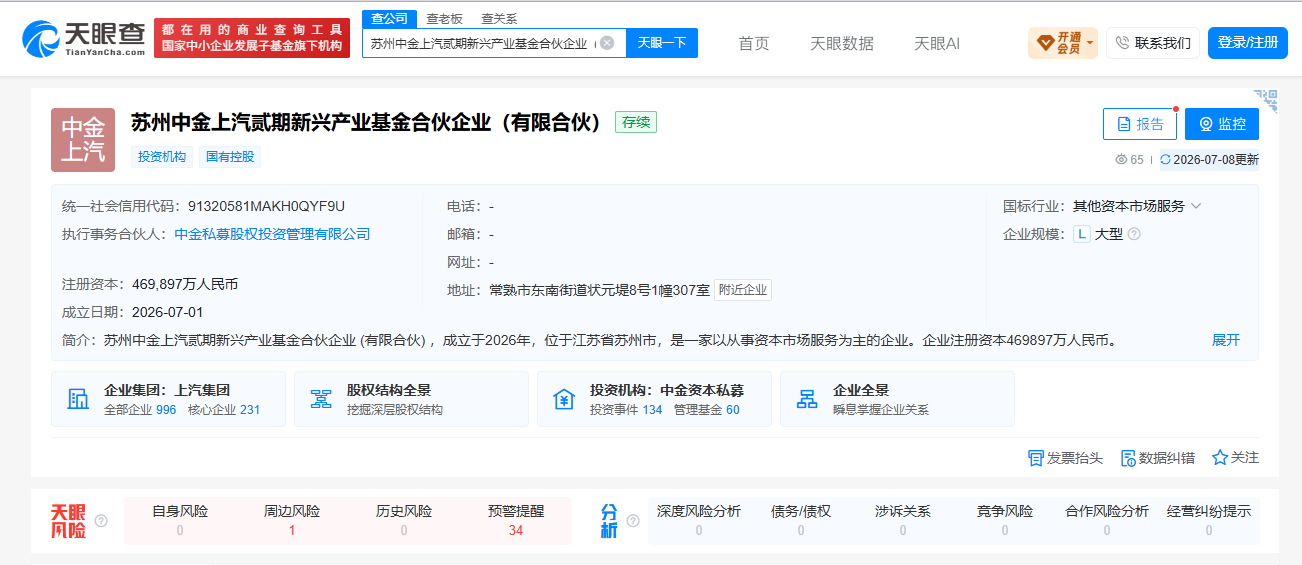Click the registered capital 469,897万人民币
1302x565 pixels.
[185, 284]
